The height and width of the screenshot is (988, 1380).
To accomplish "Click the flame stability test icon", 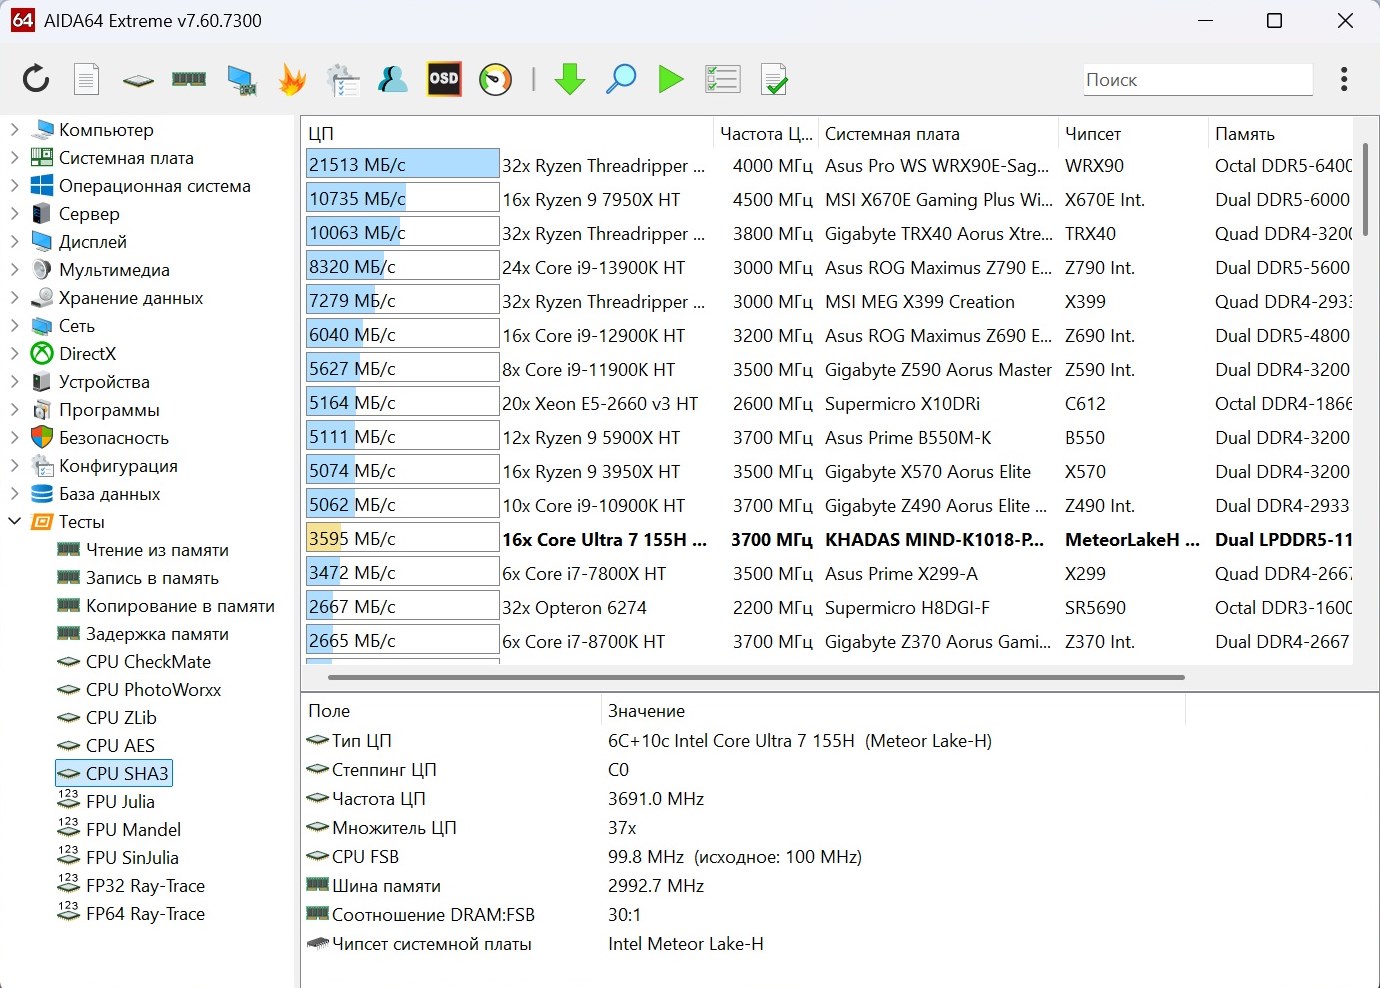I will [292, 79].
